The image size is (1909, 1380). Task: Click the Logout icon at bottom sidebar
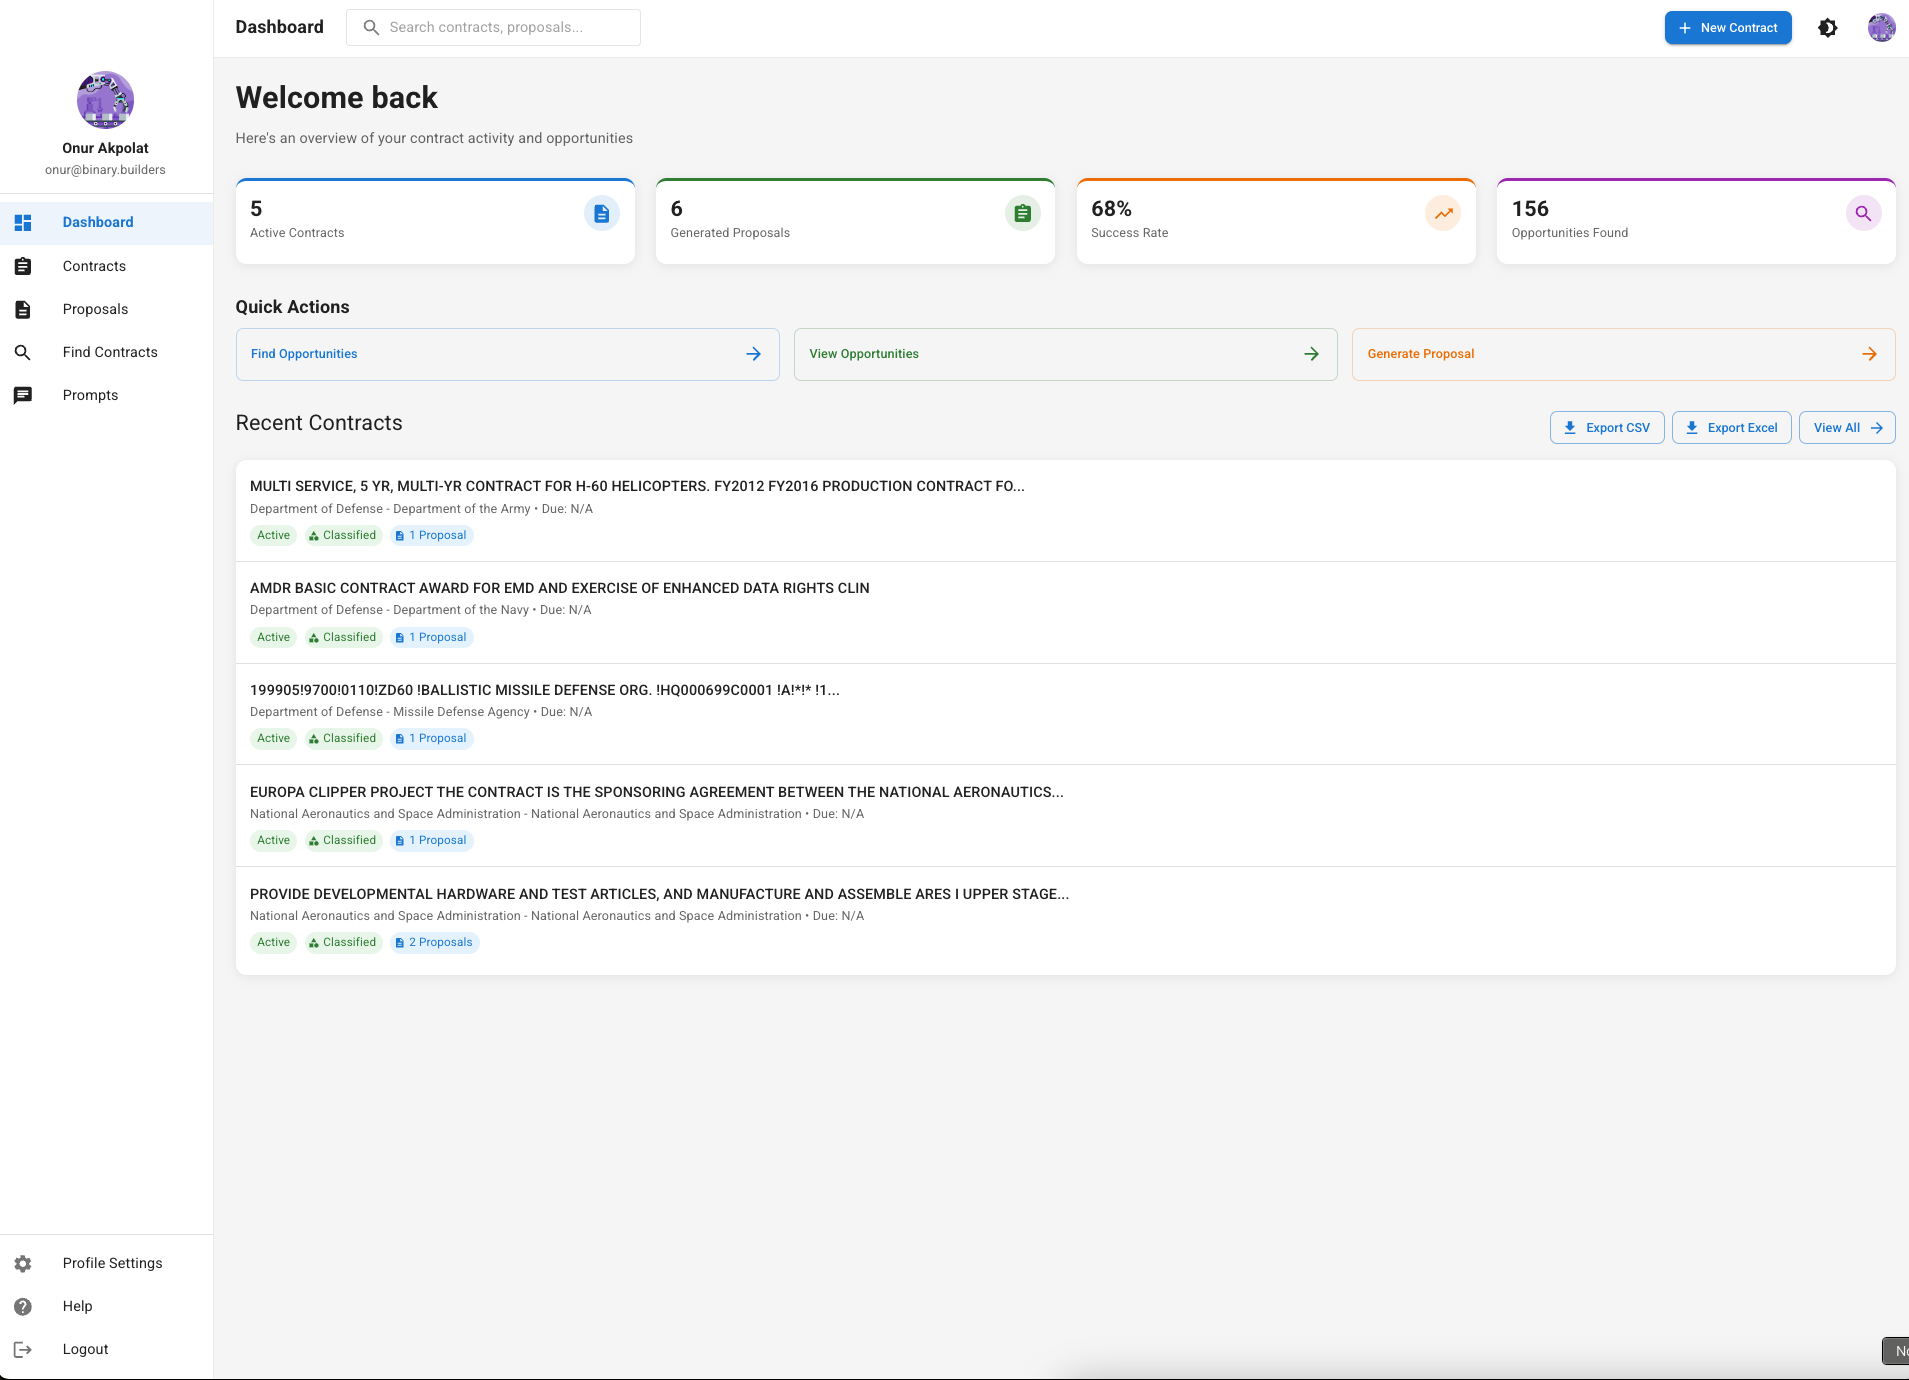(23, 1349)
